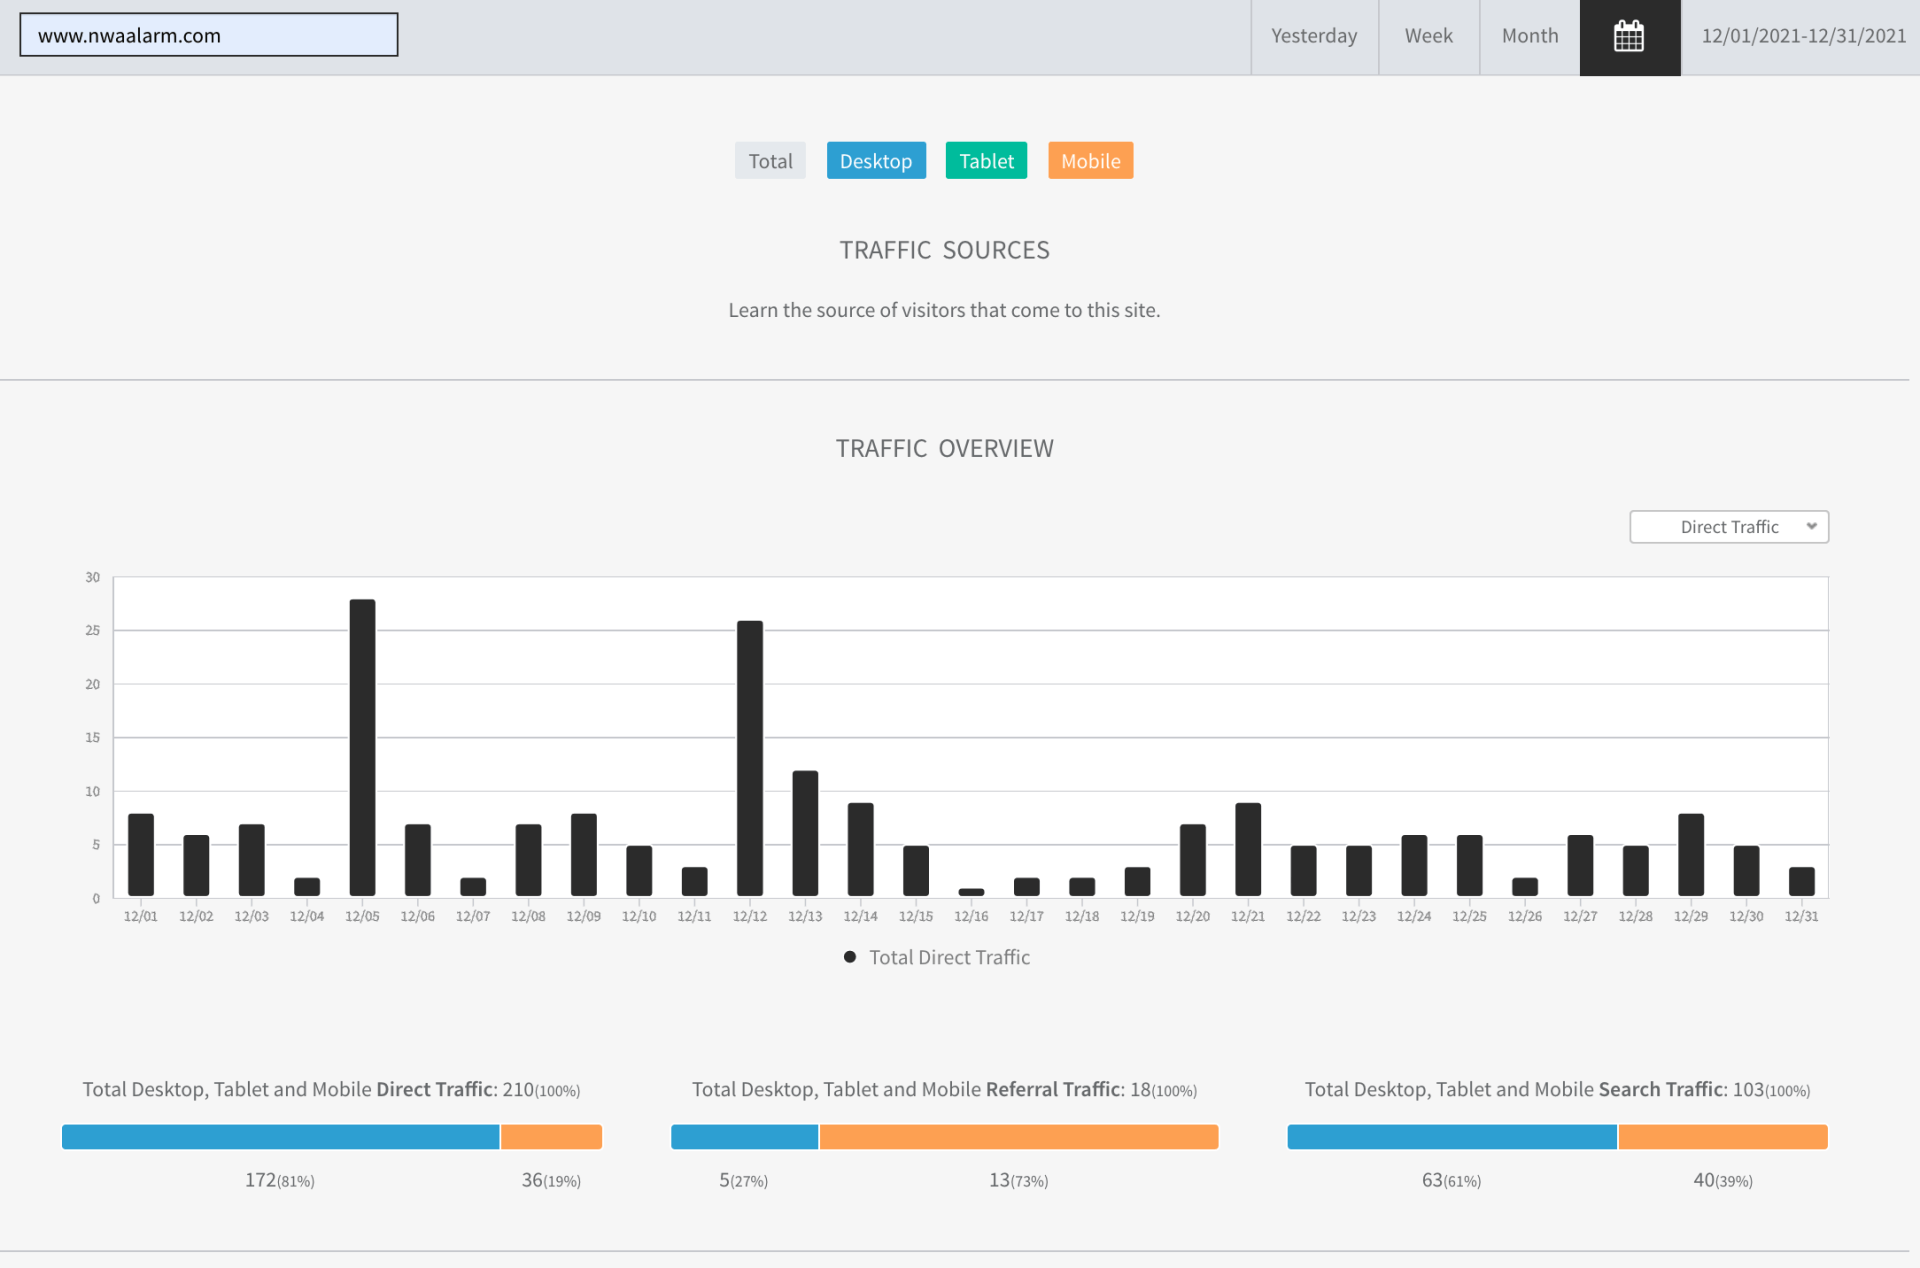Click the www.nwaalarm.com site input field
The height and width of the screenshot is (1268, 1920).
pyautogui.click(x=209, y=35)
